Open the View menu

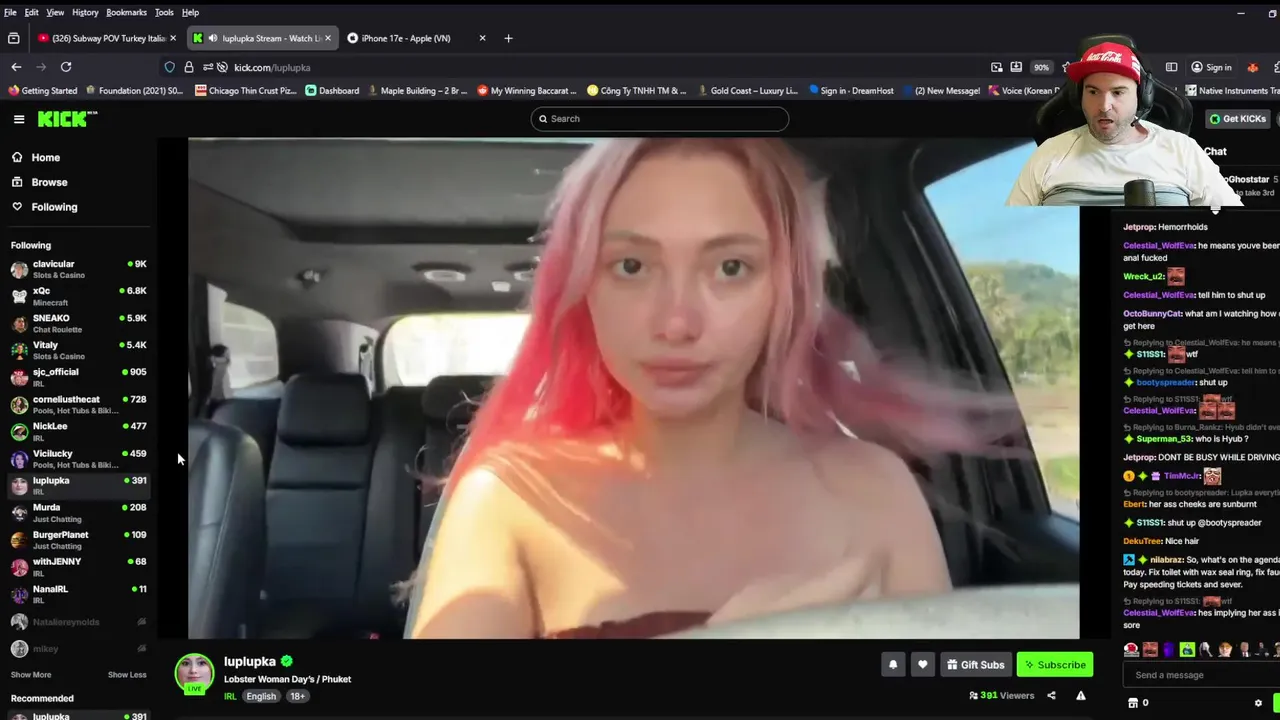pos(55,12)
